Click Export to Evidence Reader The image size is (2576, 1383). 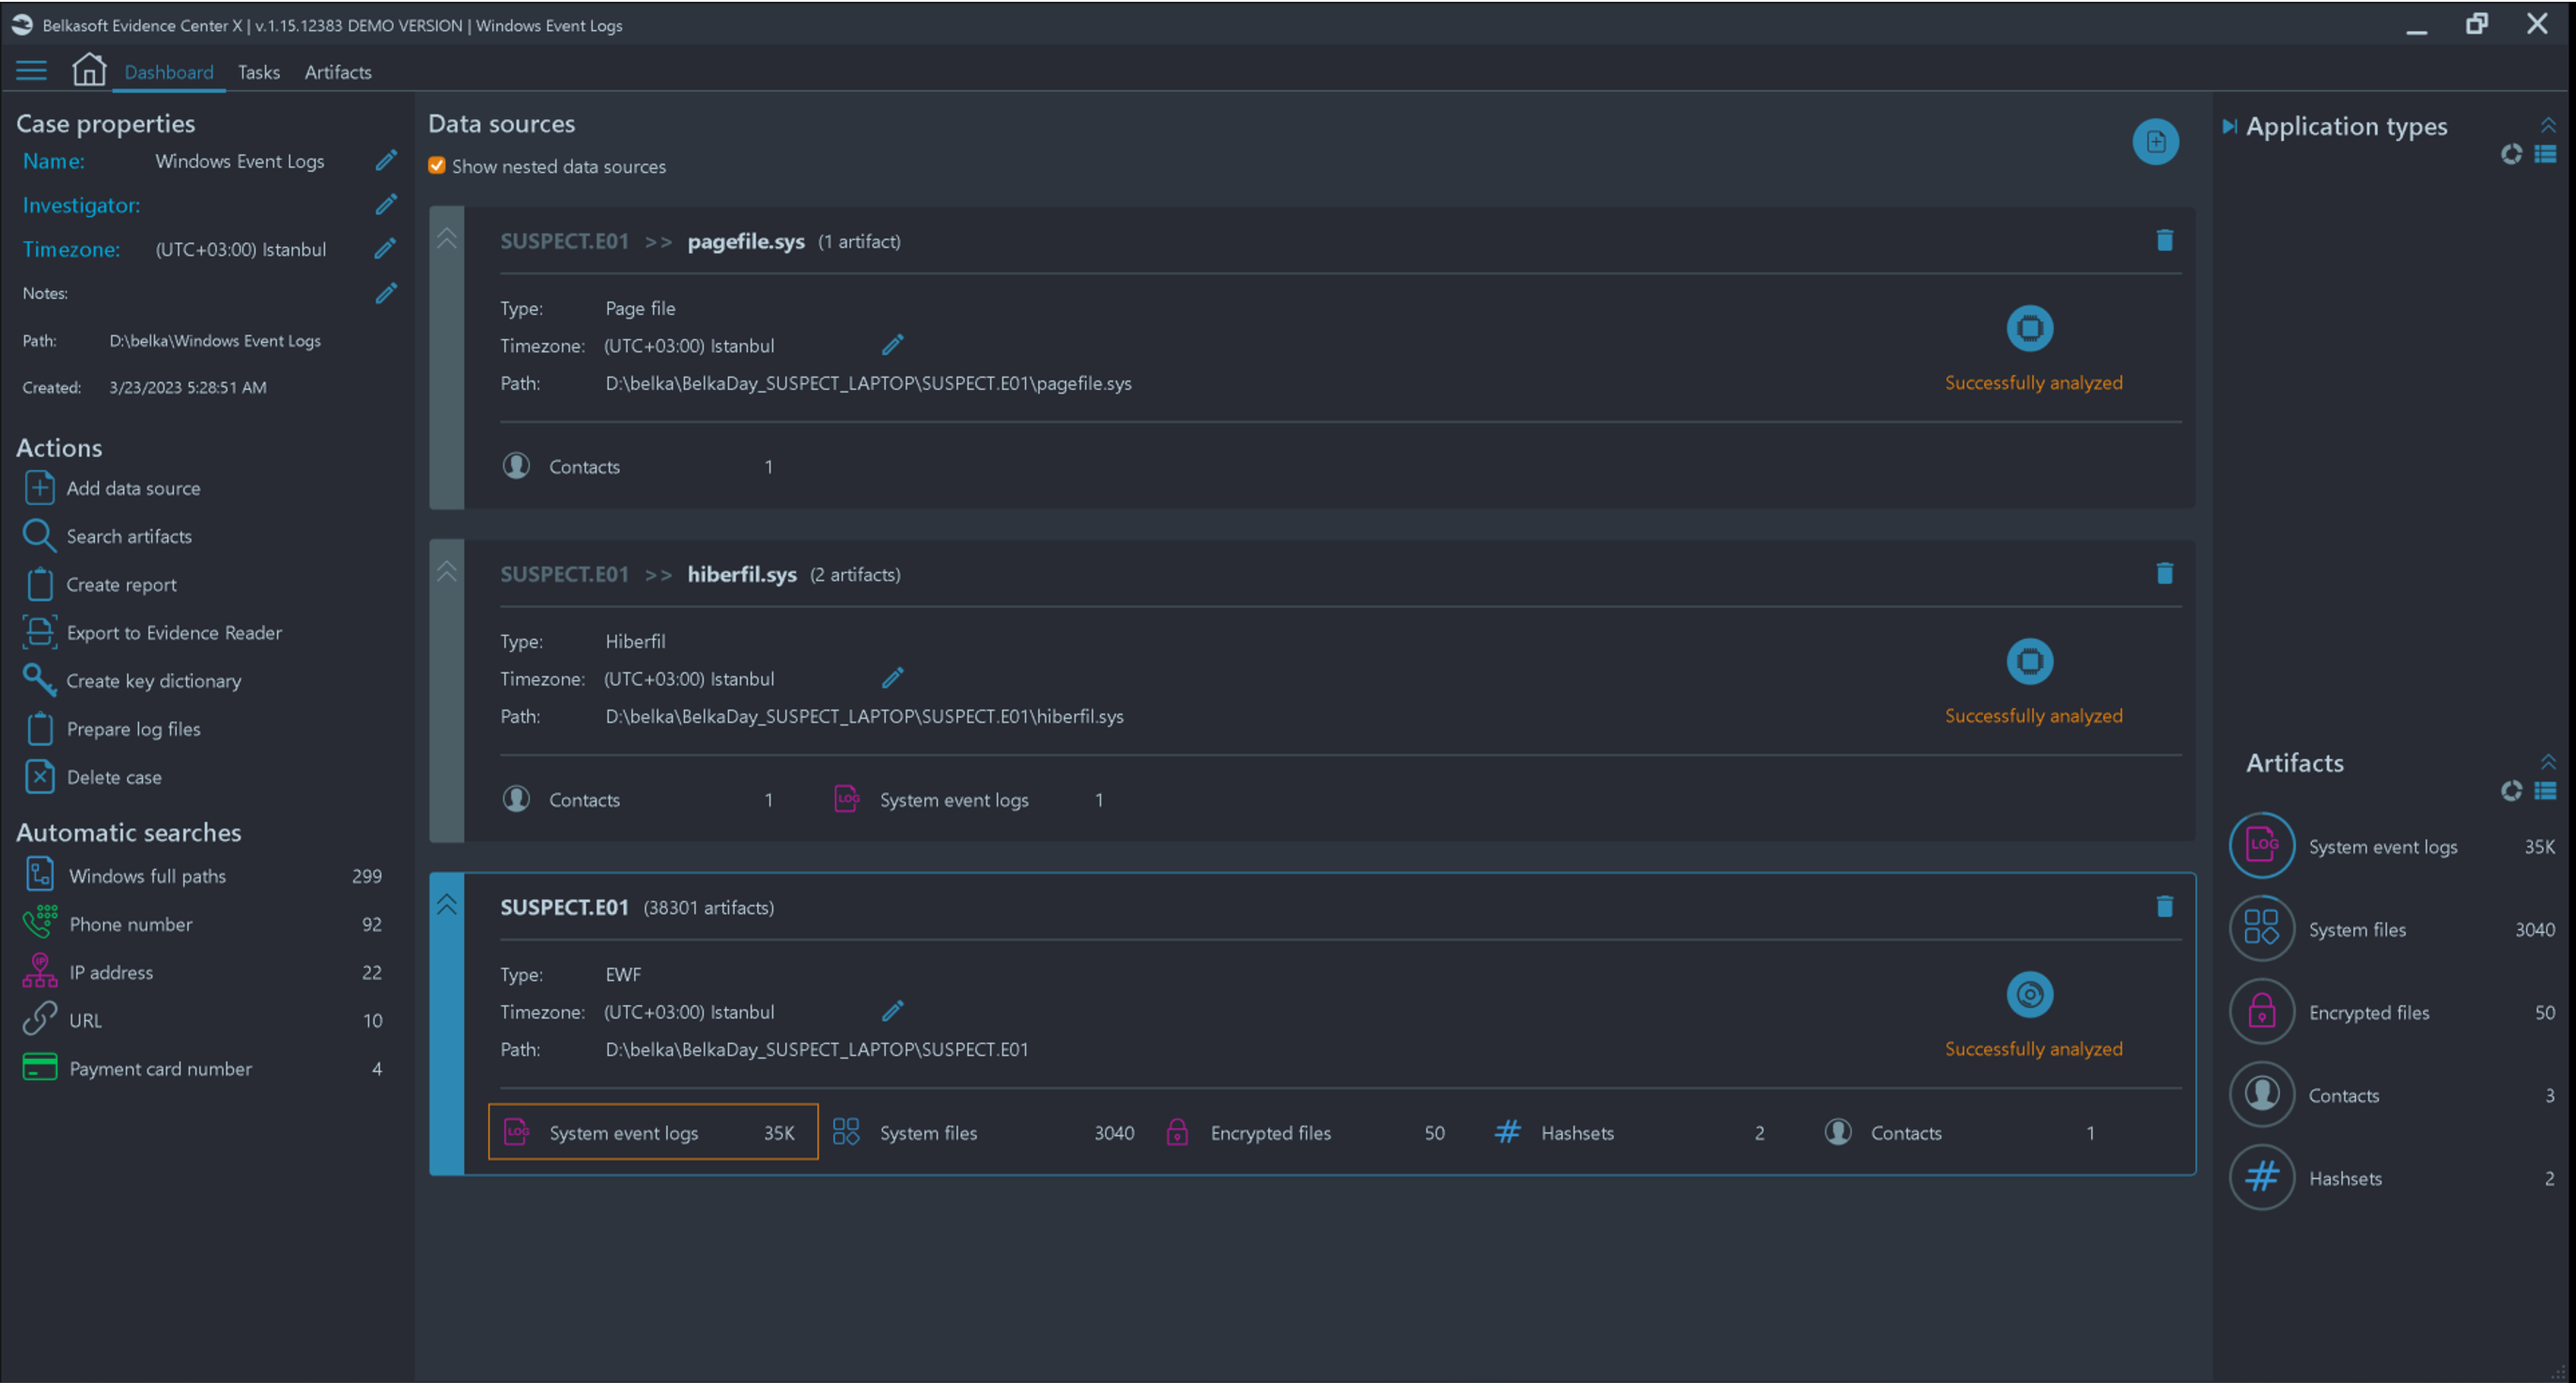[x=153, y=632]
